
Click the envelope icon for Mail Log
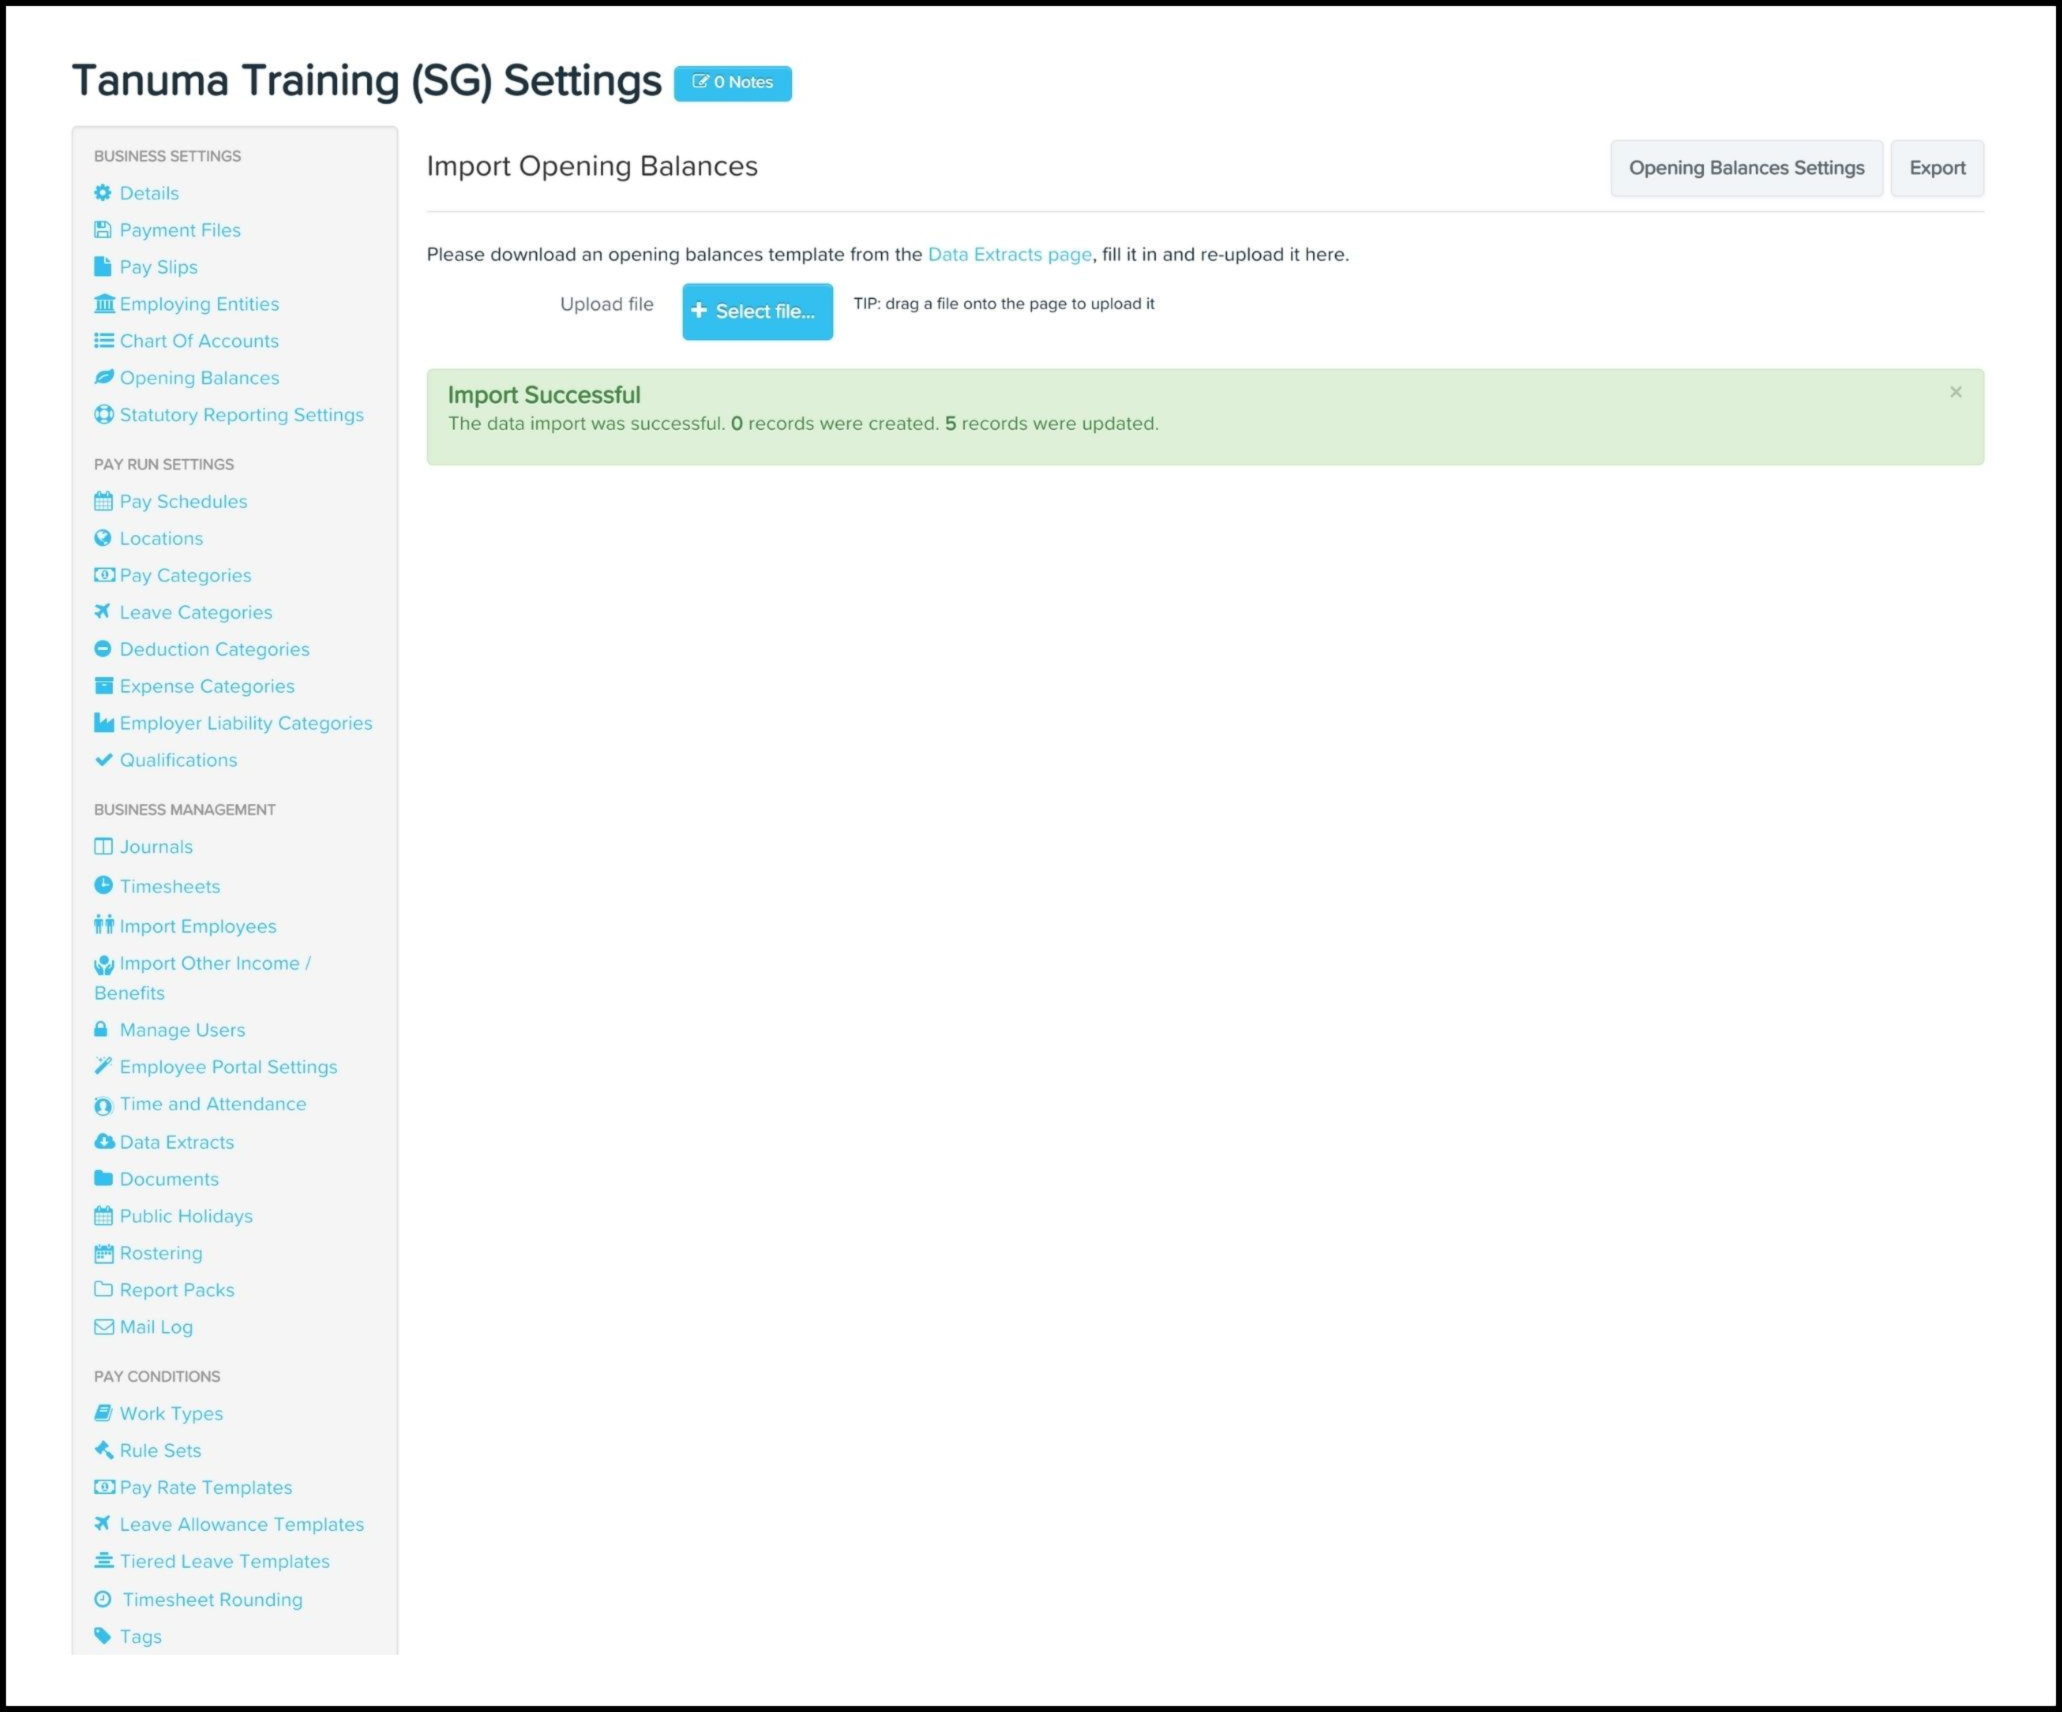pos(104,1327)
